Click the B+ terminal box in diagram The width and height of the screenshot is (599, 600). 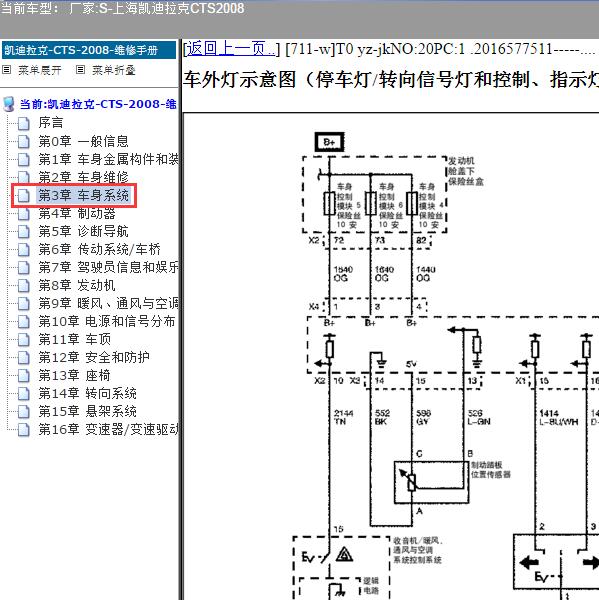tap(329, 142)
